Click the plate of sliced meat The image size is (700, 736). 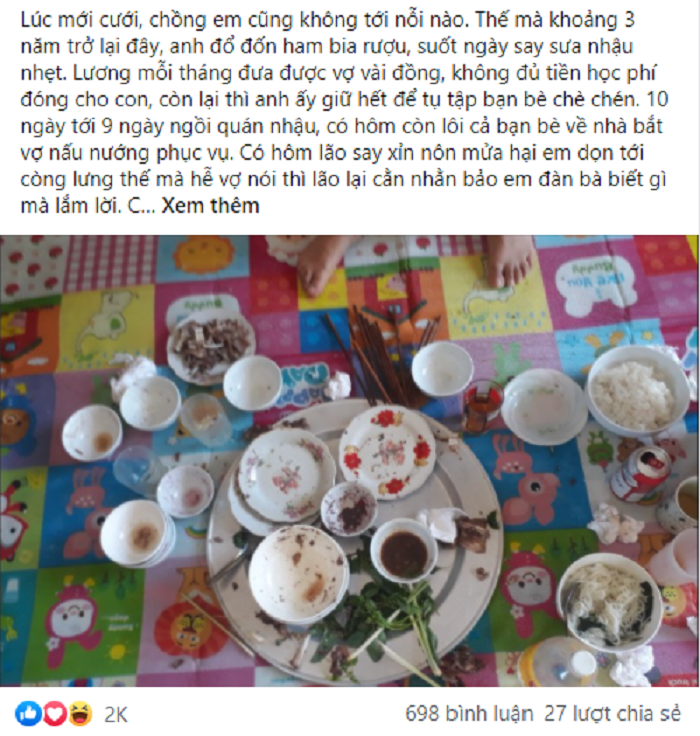click(210, 345)
